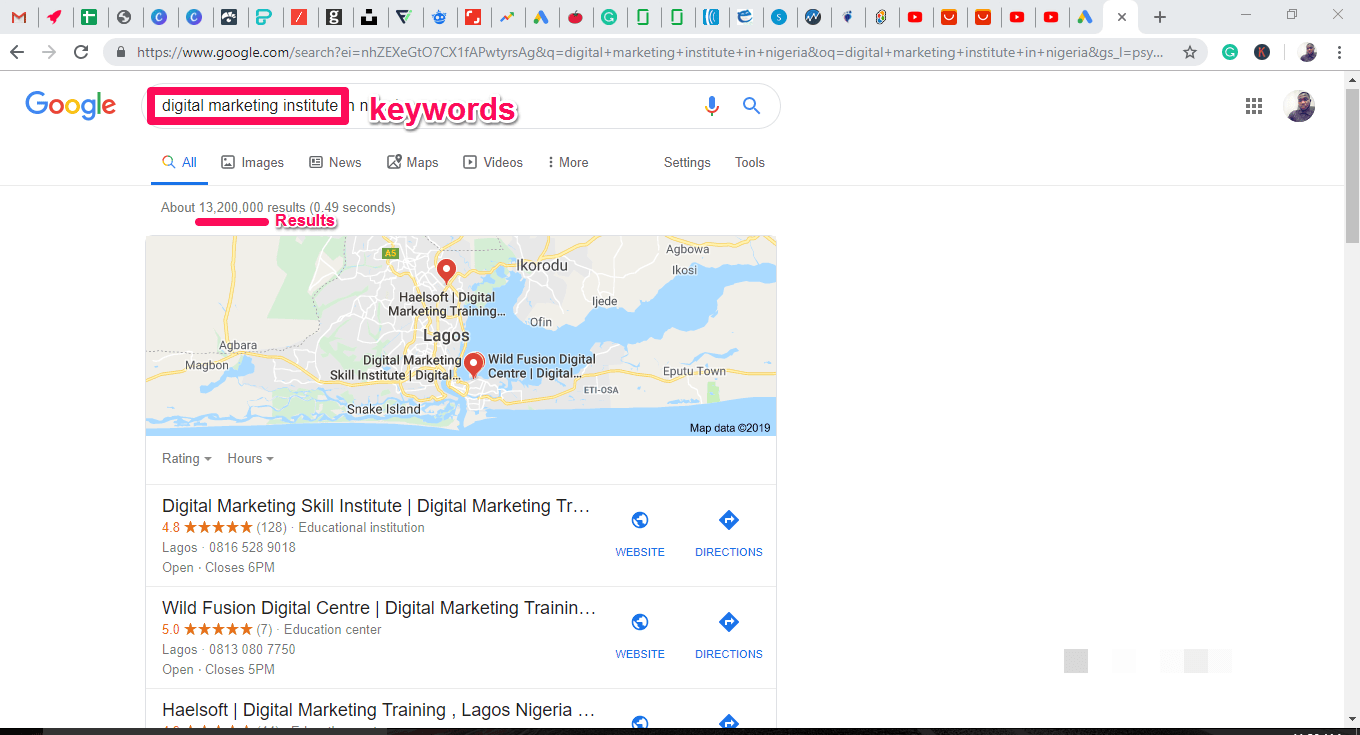Open the More search options menu
This screenshot has width=1360, height=735.
567,162
